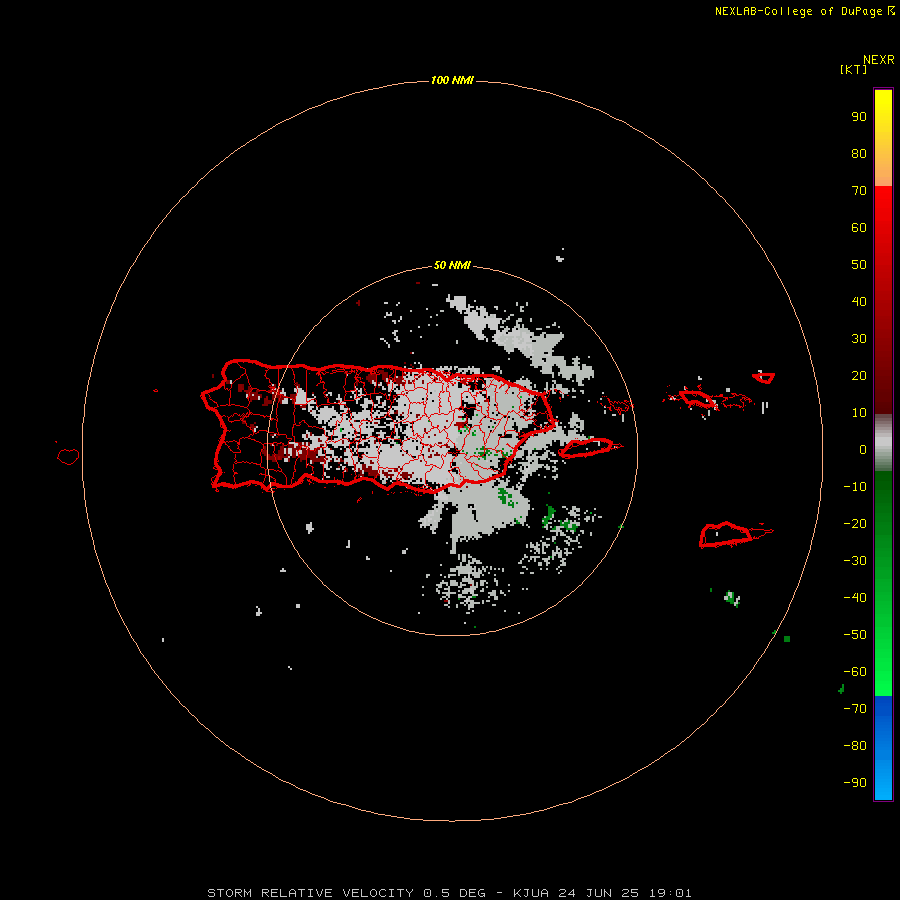The height and width of the screenshot is (900, 900).
Task: Click the 60 value on velocity scale
Action: point(859,227)
